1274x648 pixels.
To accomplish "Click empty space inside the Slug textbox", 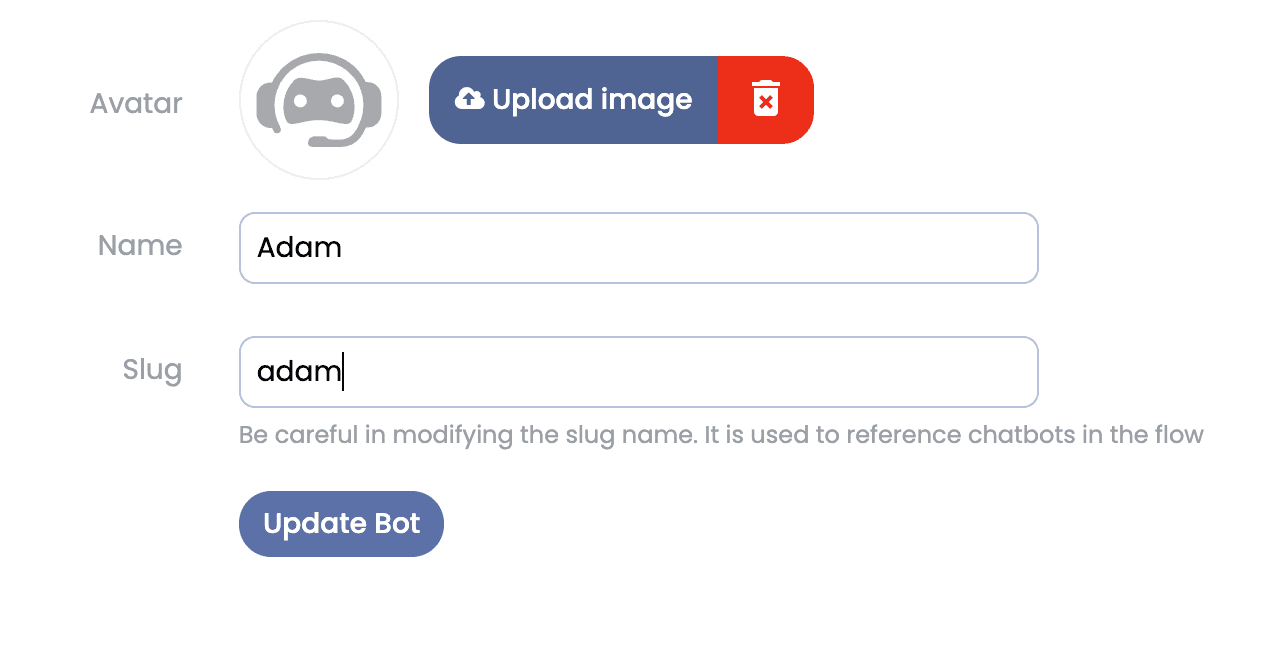I will [x=690, y=372].
